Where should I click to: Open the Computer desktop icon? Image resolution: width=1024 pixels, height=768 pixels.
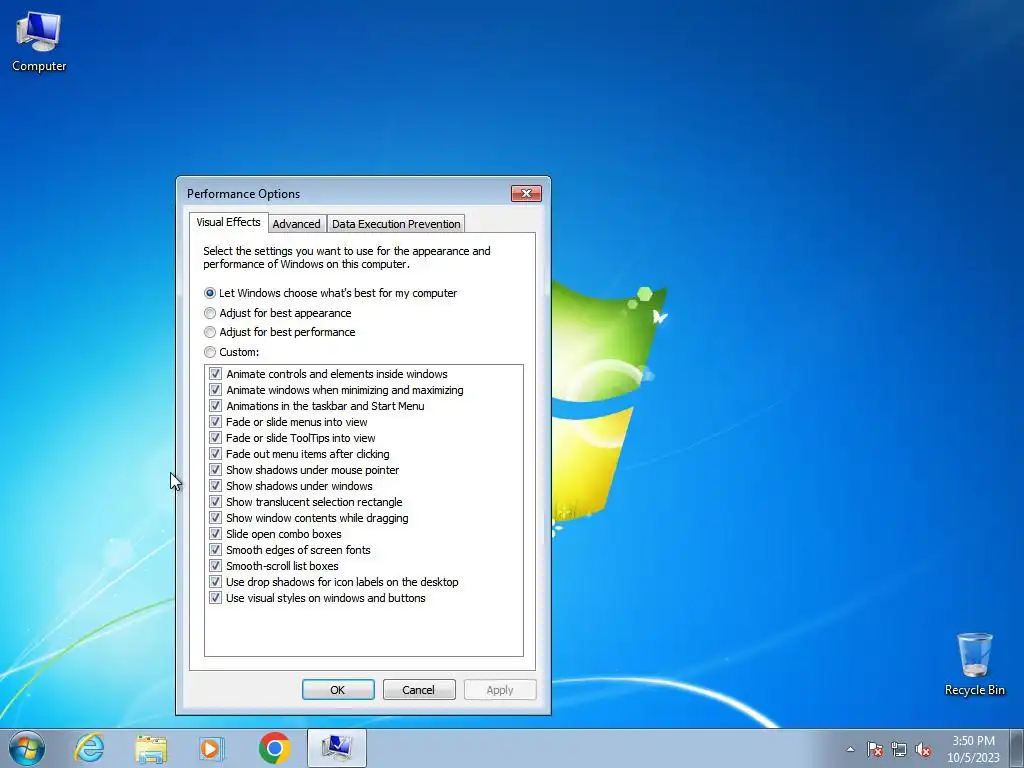coord(39,42)
